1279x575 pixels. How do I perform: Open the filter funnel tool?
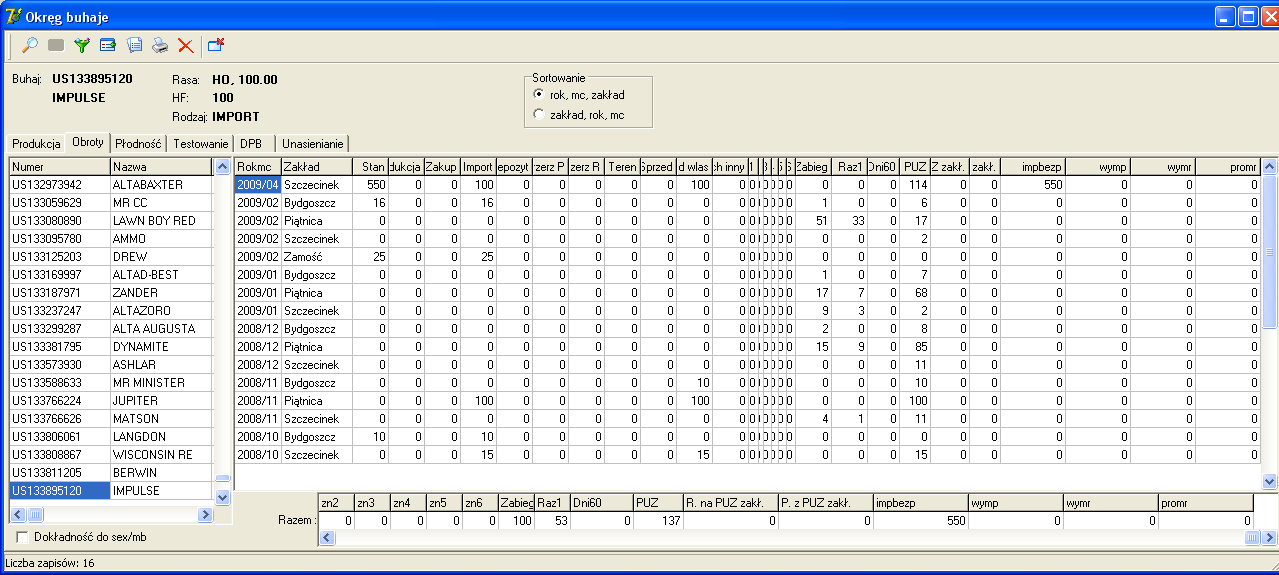[82, 45]
